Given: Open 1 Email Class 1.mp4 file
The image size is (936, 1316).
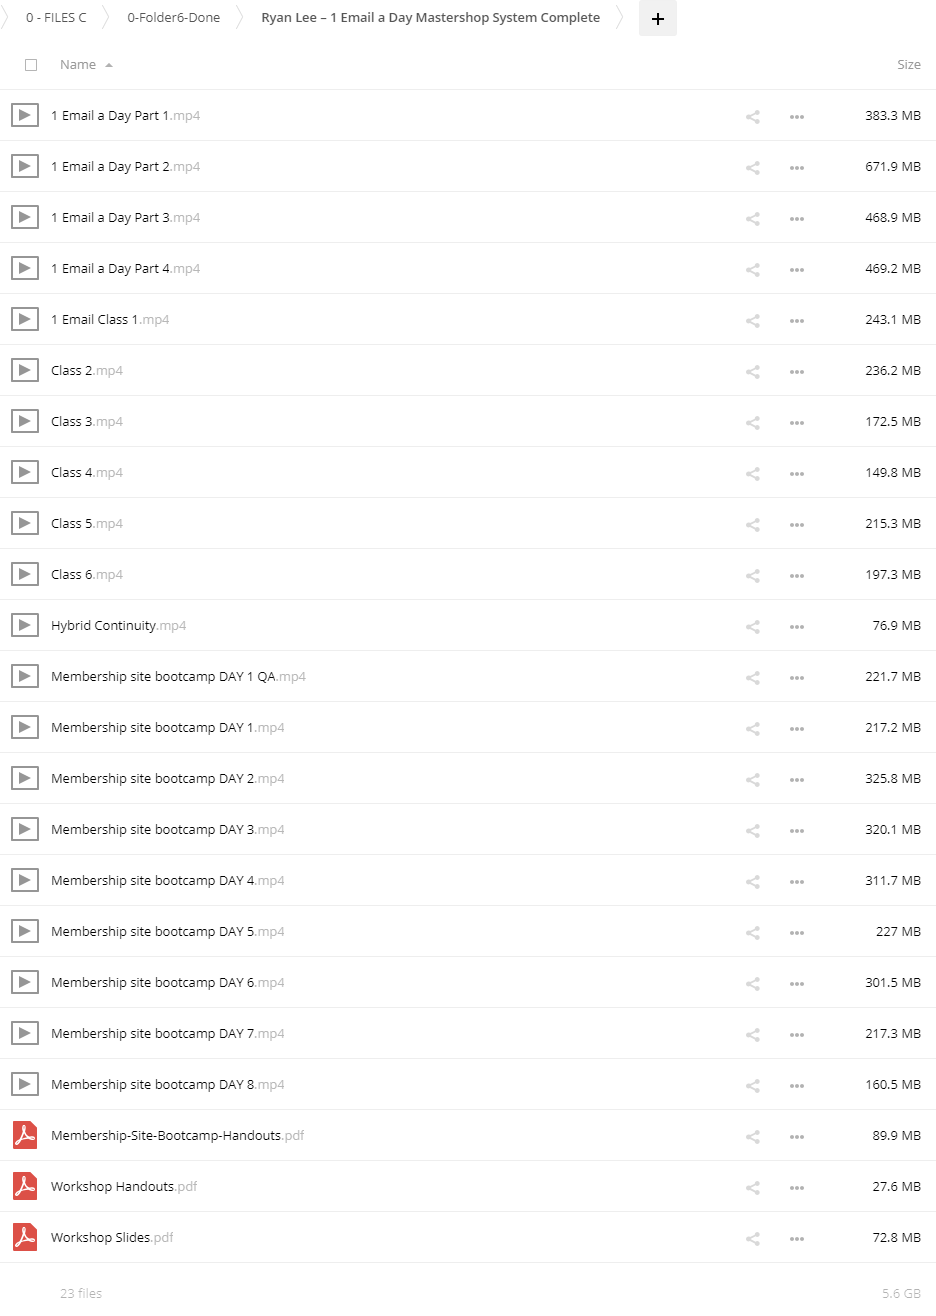Looking at the screenshot, I should (x=110, y=320).
